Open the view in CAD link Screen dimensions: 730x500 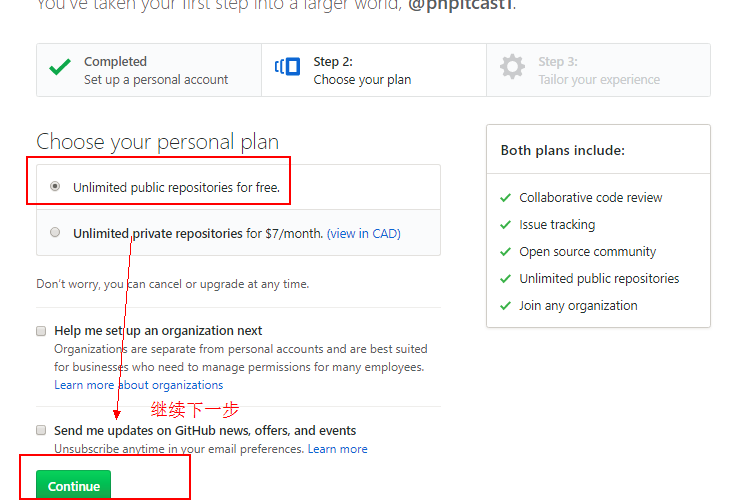point(363,234)
